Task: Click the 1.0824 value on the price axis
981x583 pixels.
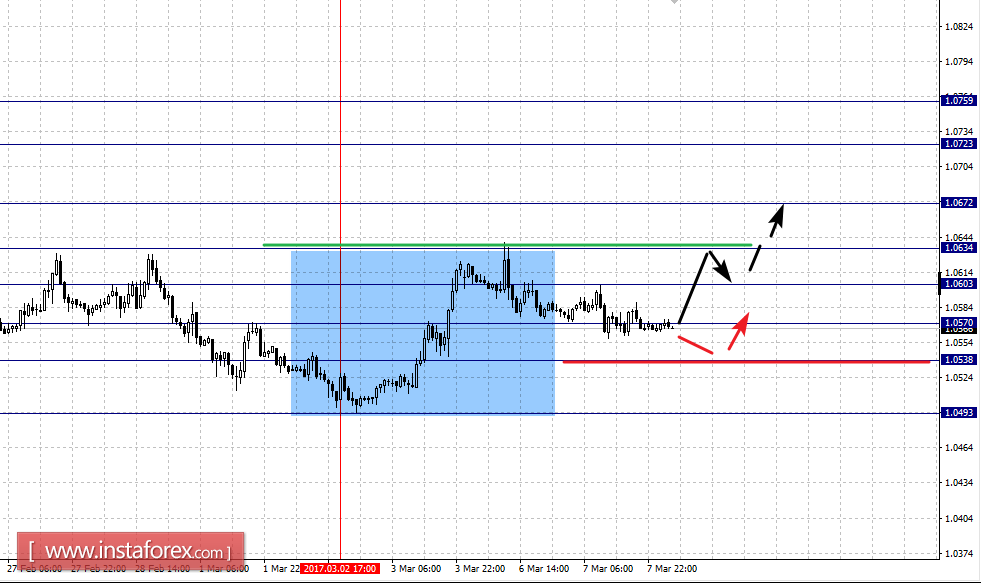Action: click(x=959, y=26)
